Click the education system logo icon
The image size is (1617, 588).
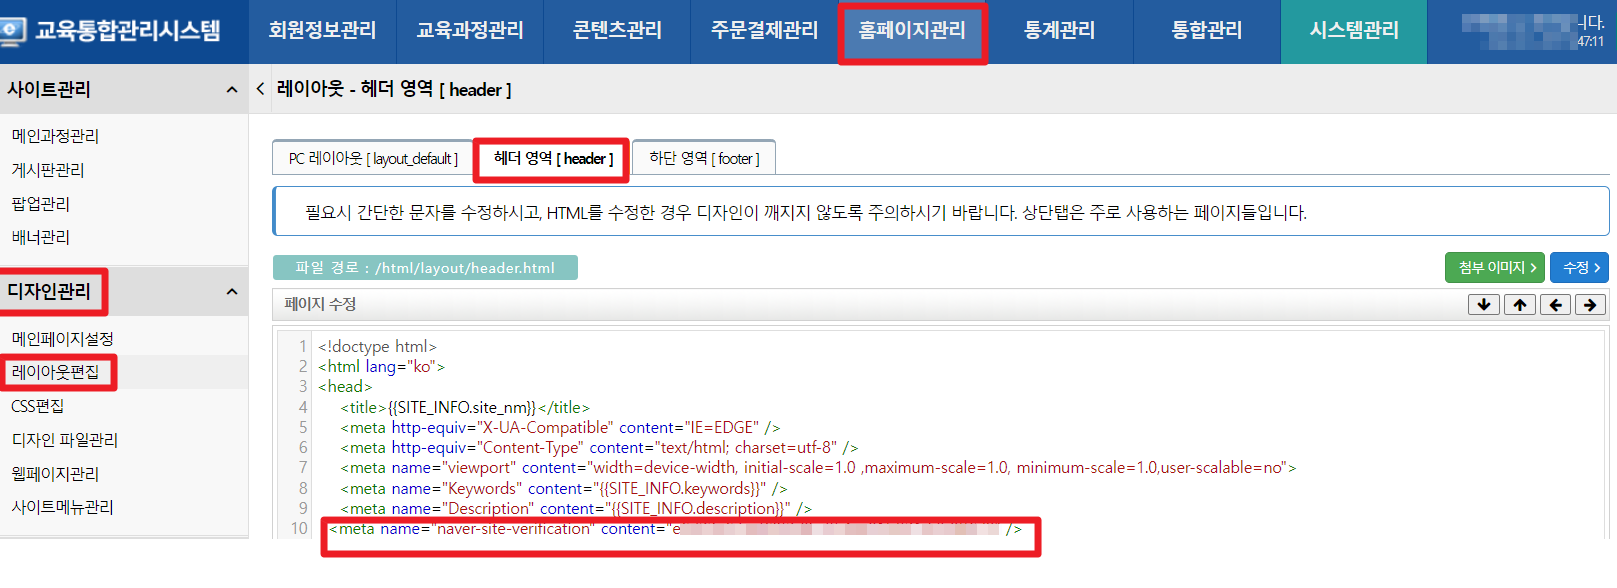click(x=13, y=31)
